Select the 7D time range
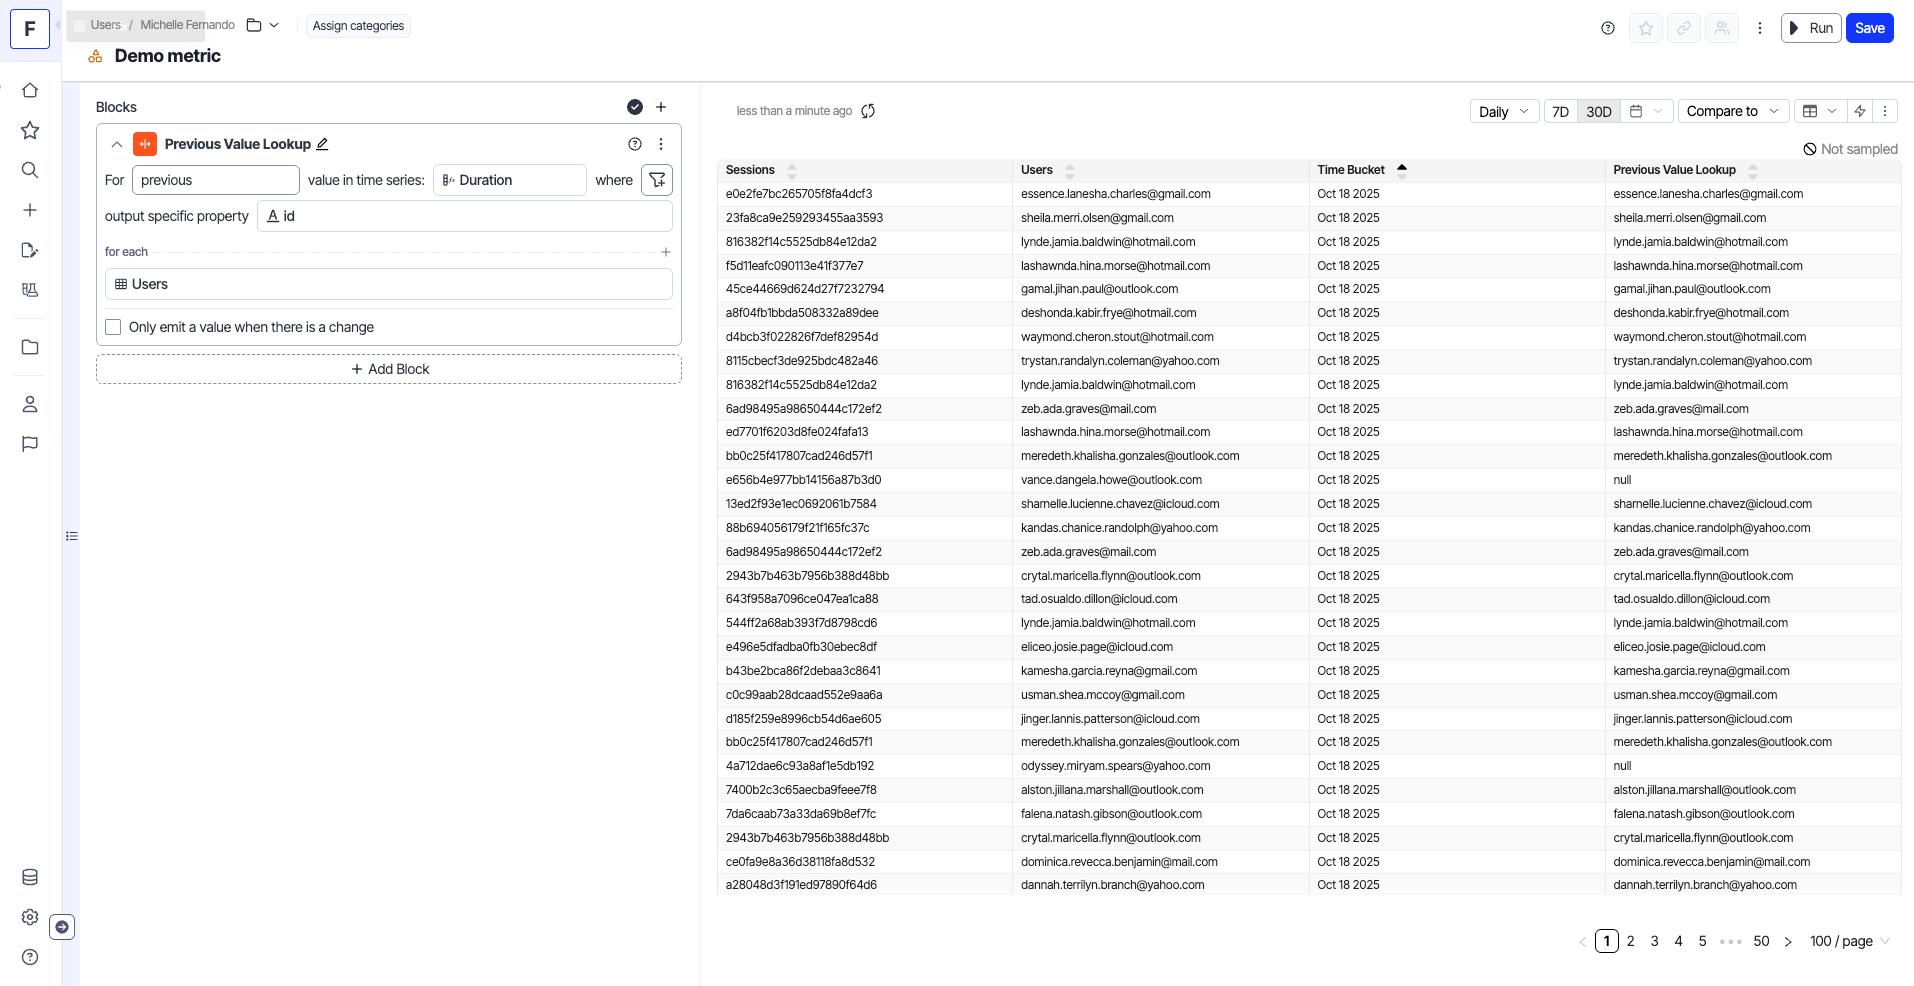 pyautogui.click(x=1560, y=111)
